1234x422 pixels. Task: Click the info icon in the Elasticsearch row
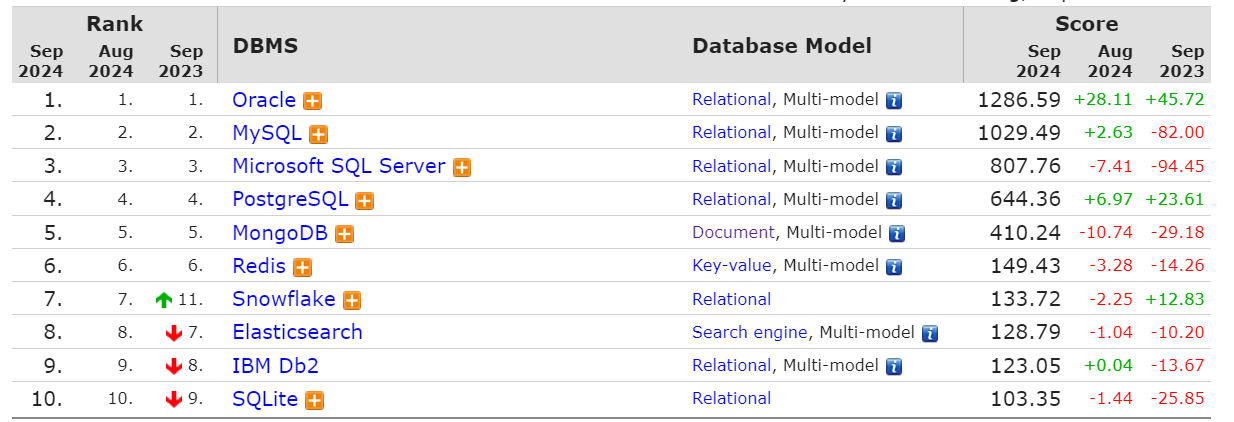tap(930, 333)
